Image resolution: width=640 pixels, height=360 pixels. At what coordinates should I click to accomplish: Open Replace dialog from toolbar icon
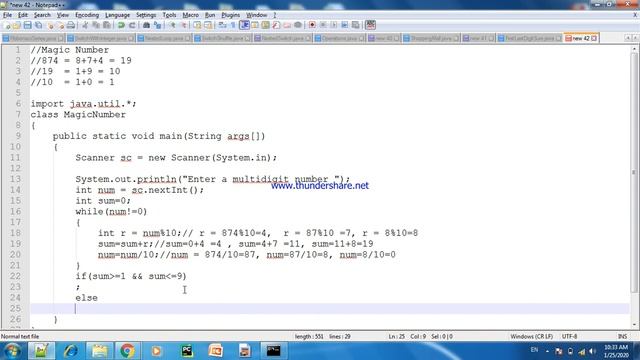tap(157, 25)
